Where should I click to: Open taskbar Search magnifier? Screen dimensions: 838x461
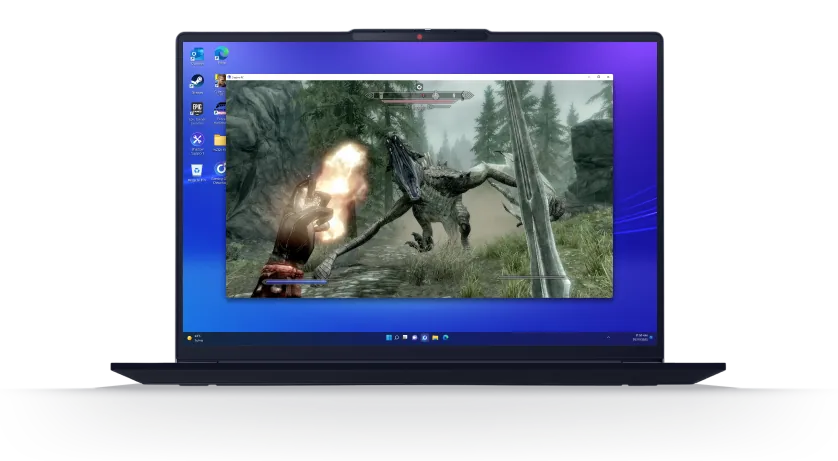click(397, 338)
